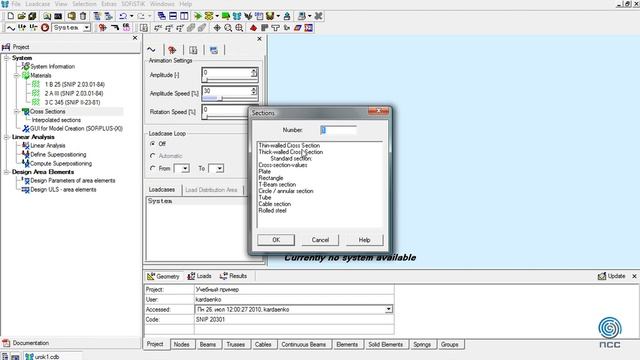
Task: Click the green arrow run icon
Action: point(198,16)
